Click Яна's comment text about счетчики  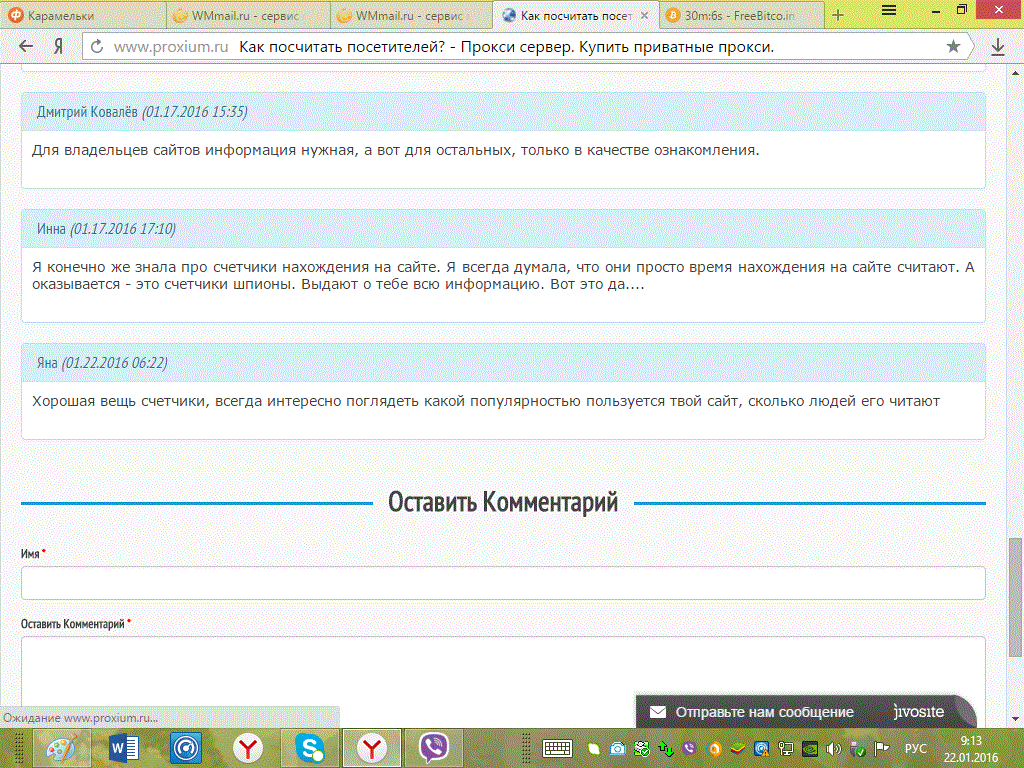tap(486, 401)
